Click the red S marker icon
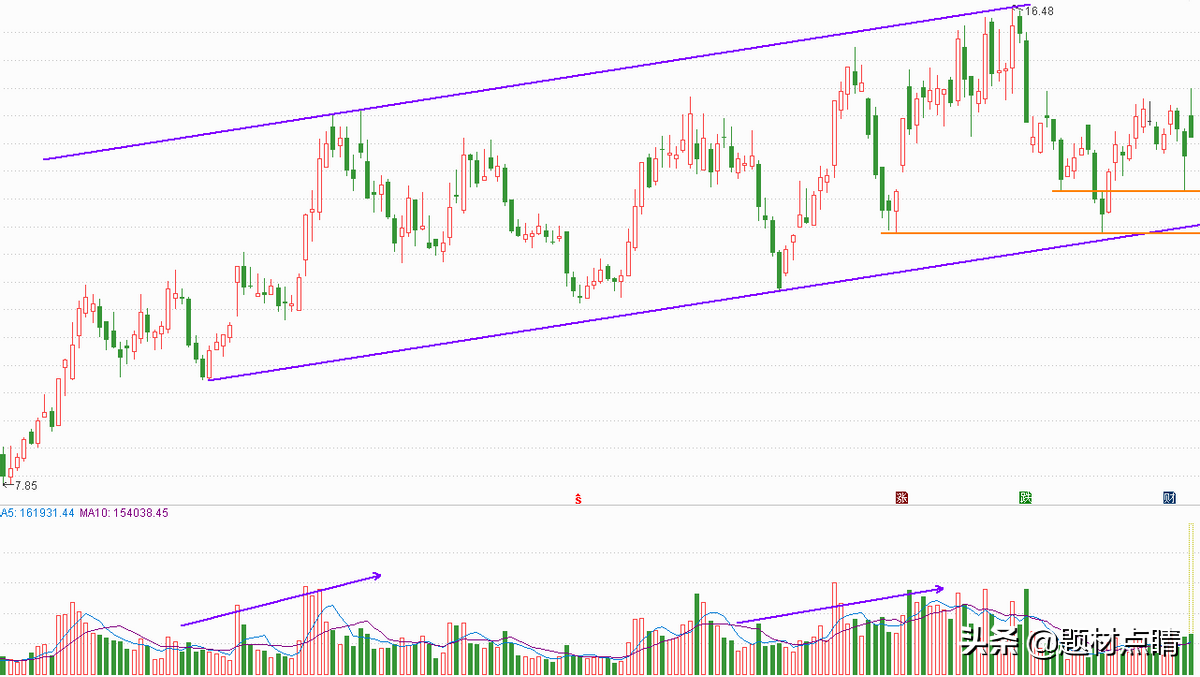The image size is (1200, 677). click(x=578, y=497)
